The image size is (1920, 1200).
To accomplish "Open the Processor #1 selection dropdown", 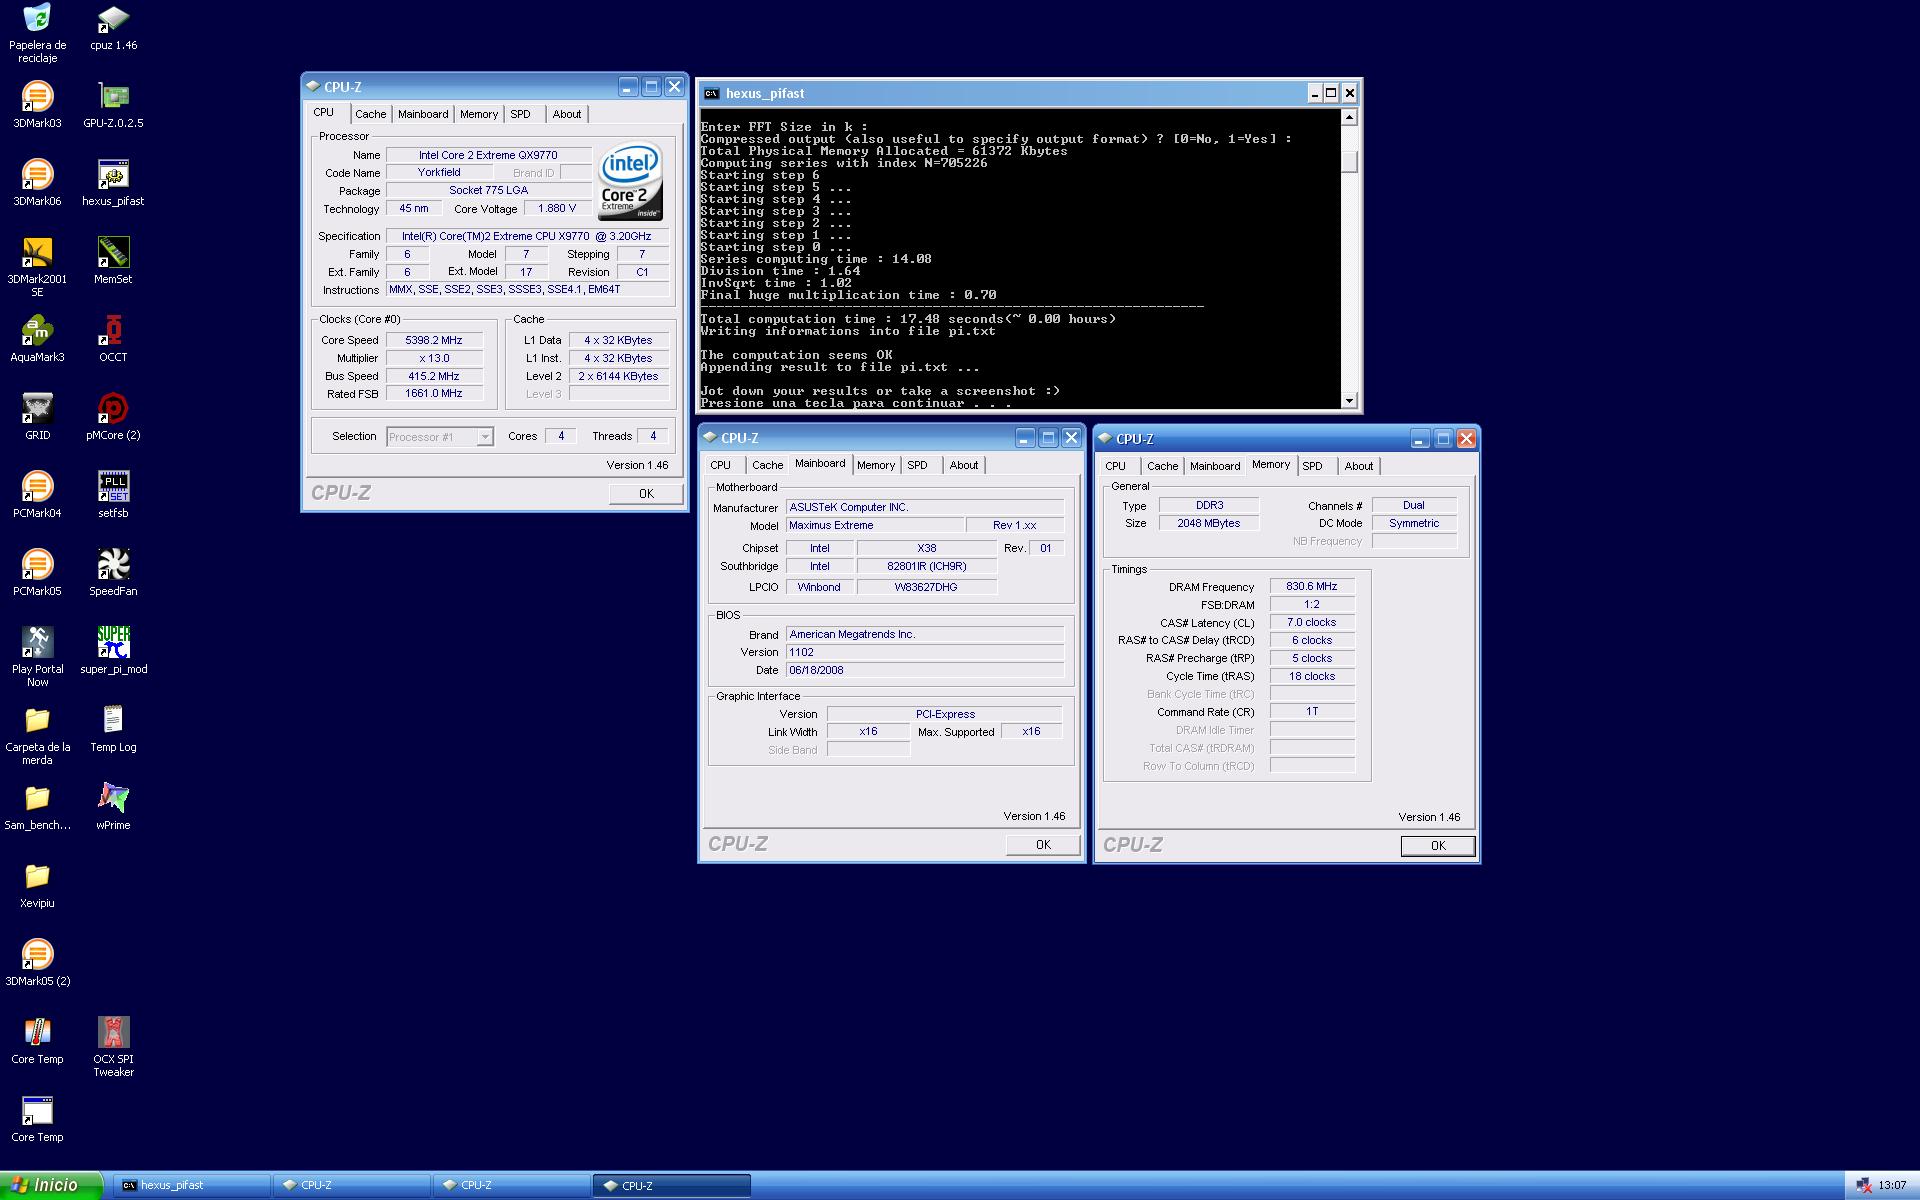I will tap(440, 437).
